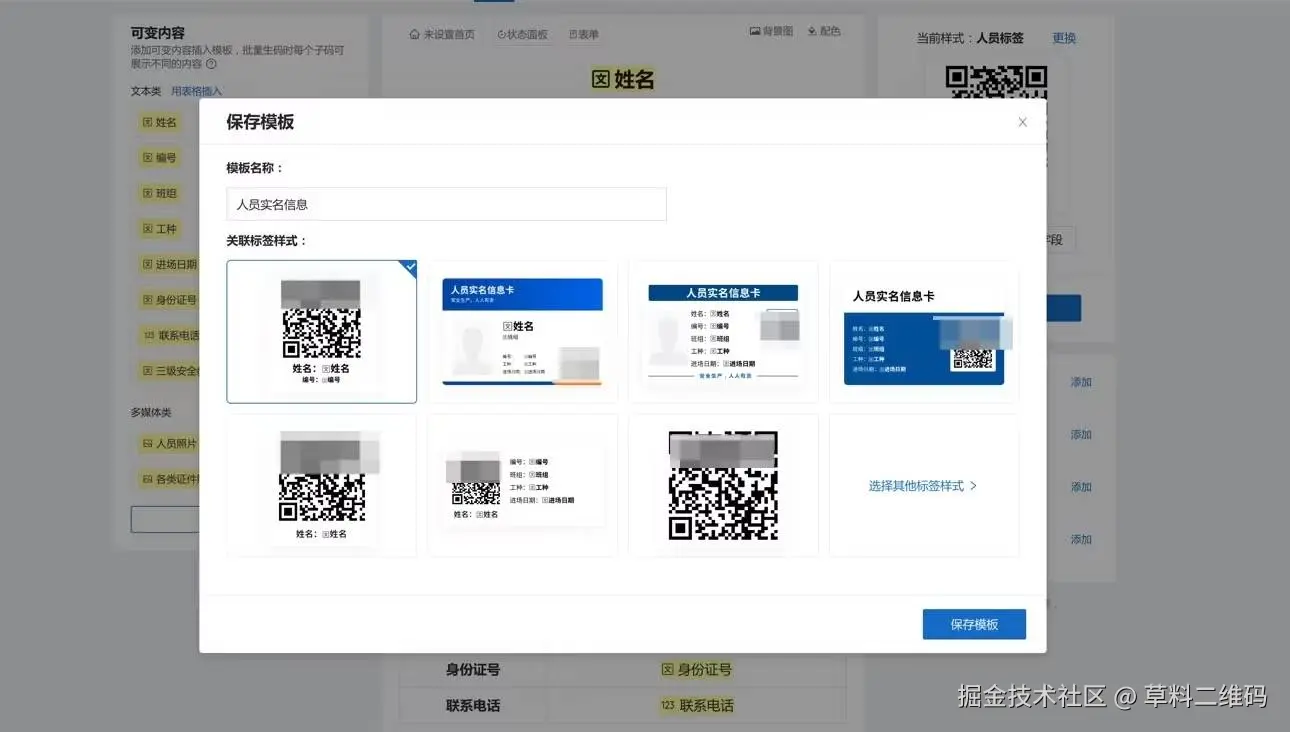Viewport: 1290px width, 732px height.
Task: Open the 表单 tab
Action: [x=584, y=34]
